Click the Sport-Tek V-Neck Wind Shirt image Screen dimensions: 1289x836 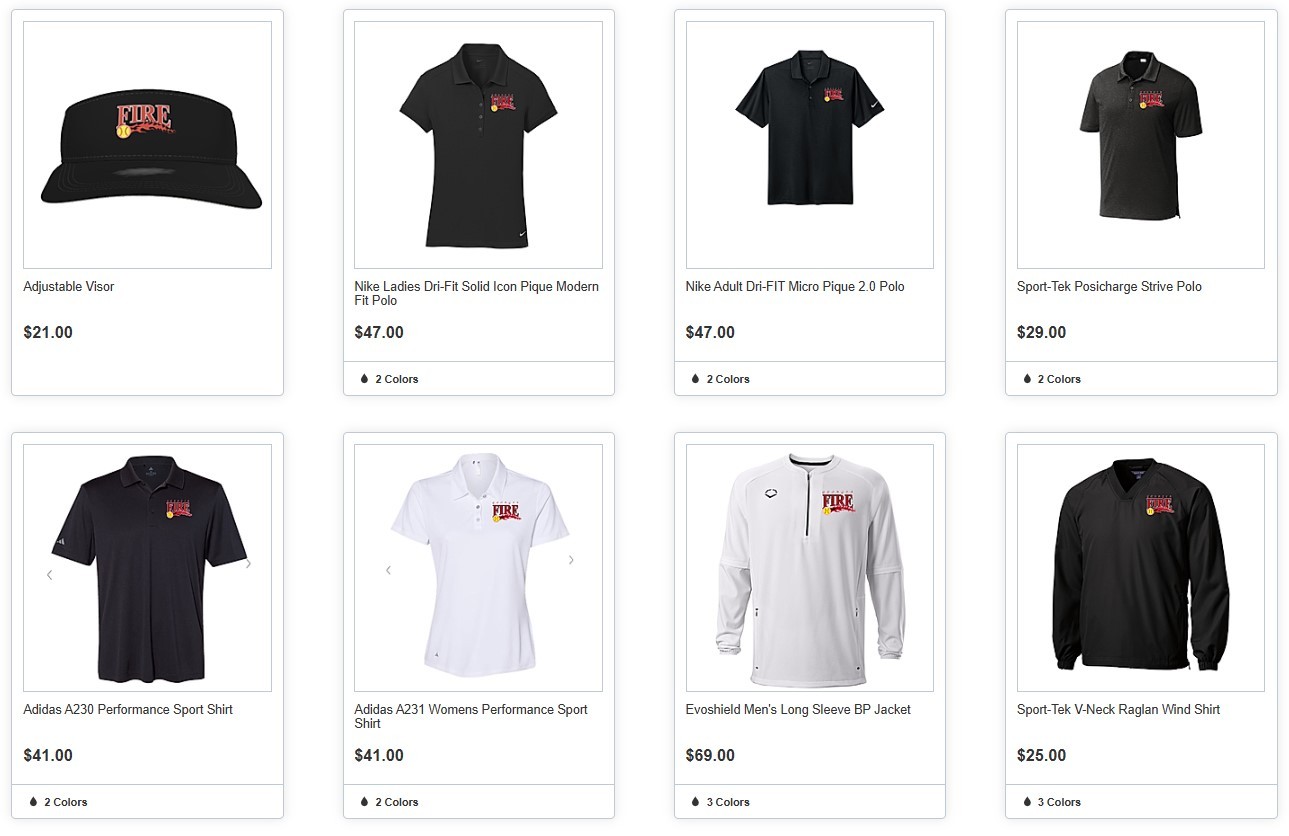point(1141,568)
